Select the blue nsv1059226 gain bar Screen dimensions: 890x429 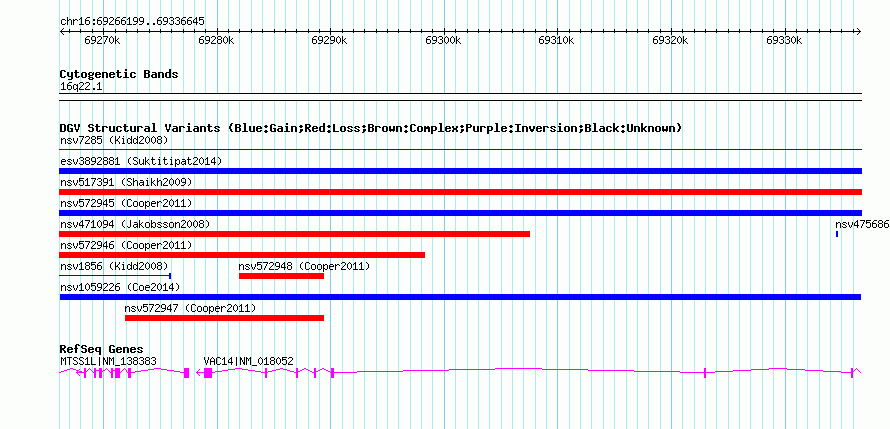pyautogui.click(x=460, y=297)
